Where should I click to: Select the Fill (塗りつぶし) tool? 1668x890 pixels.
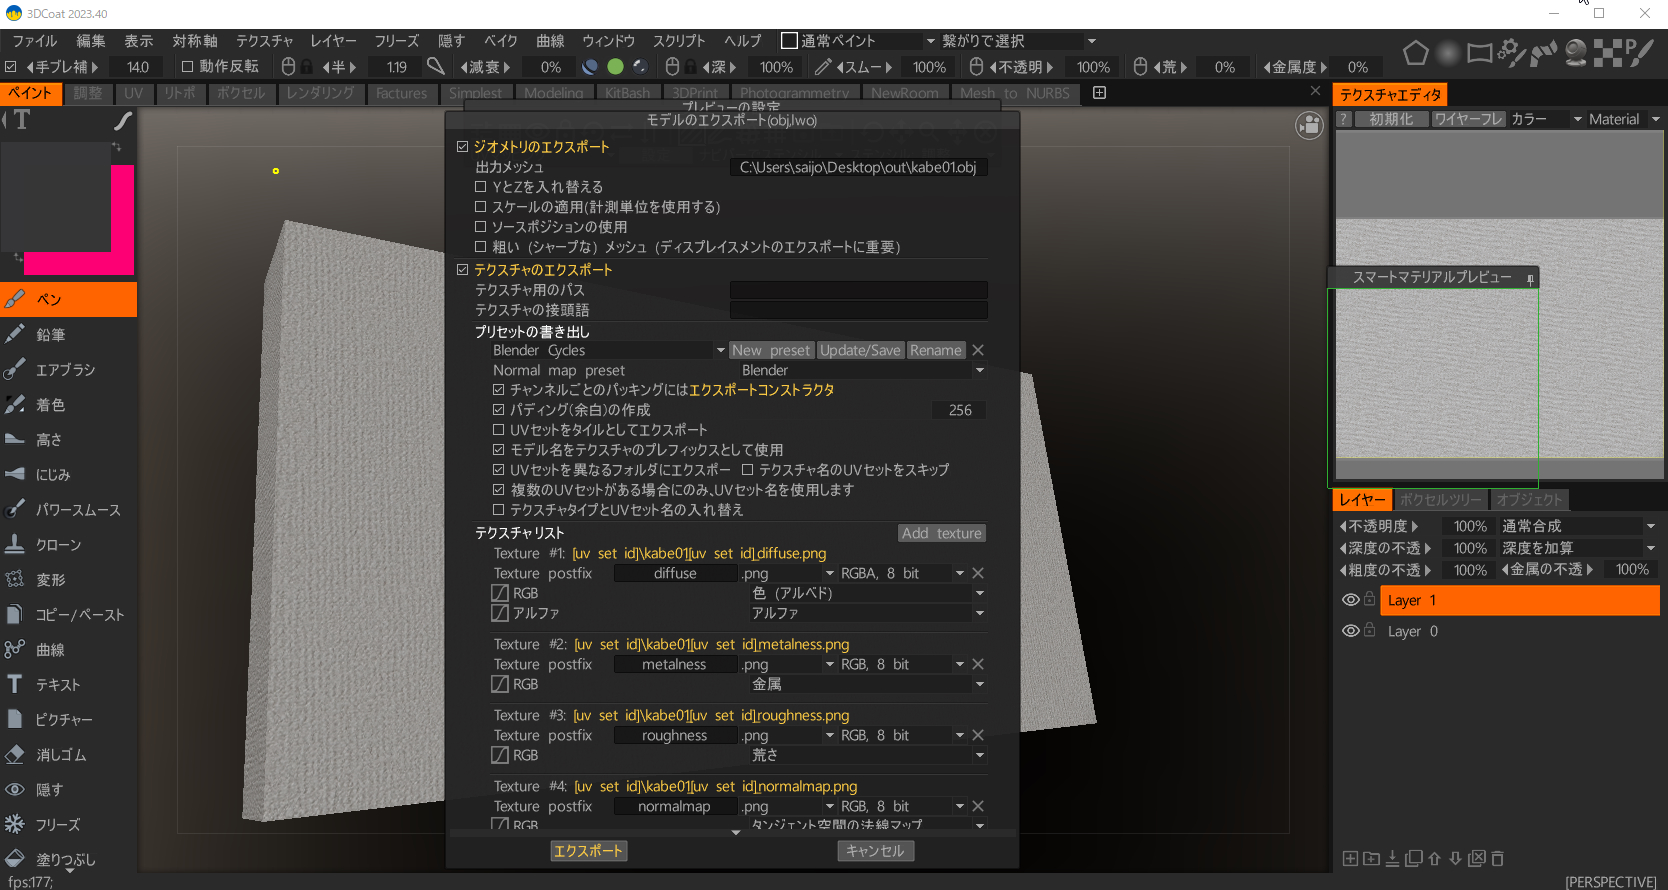point(65,859)
